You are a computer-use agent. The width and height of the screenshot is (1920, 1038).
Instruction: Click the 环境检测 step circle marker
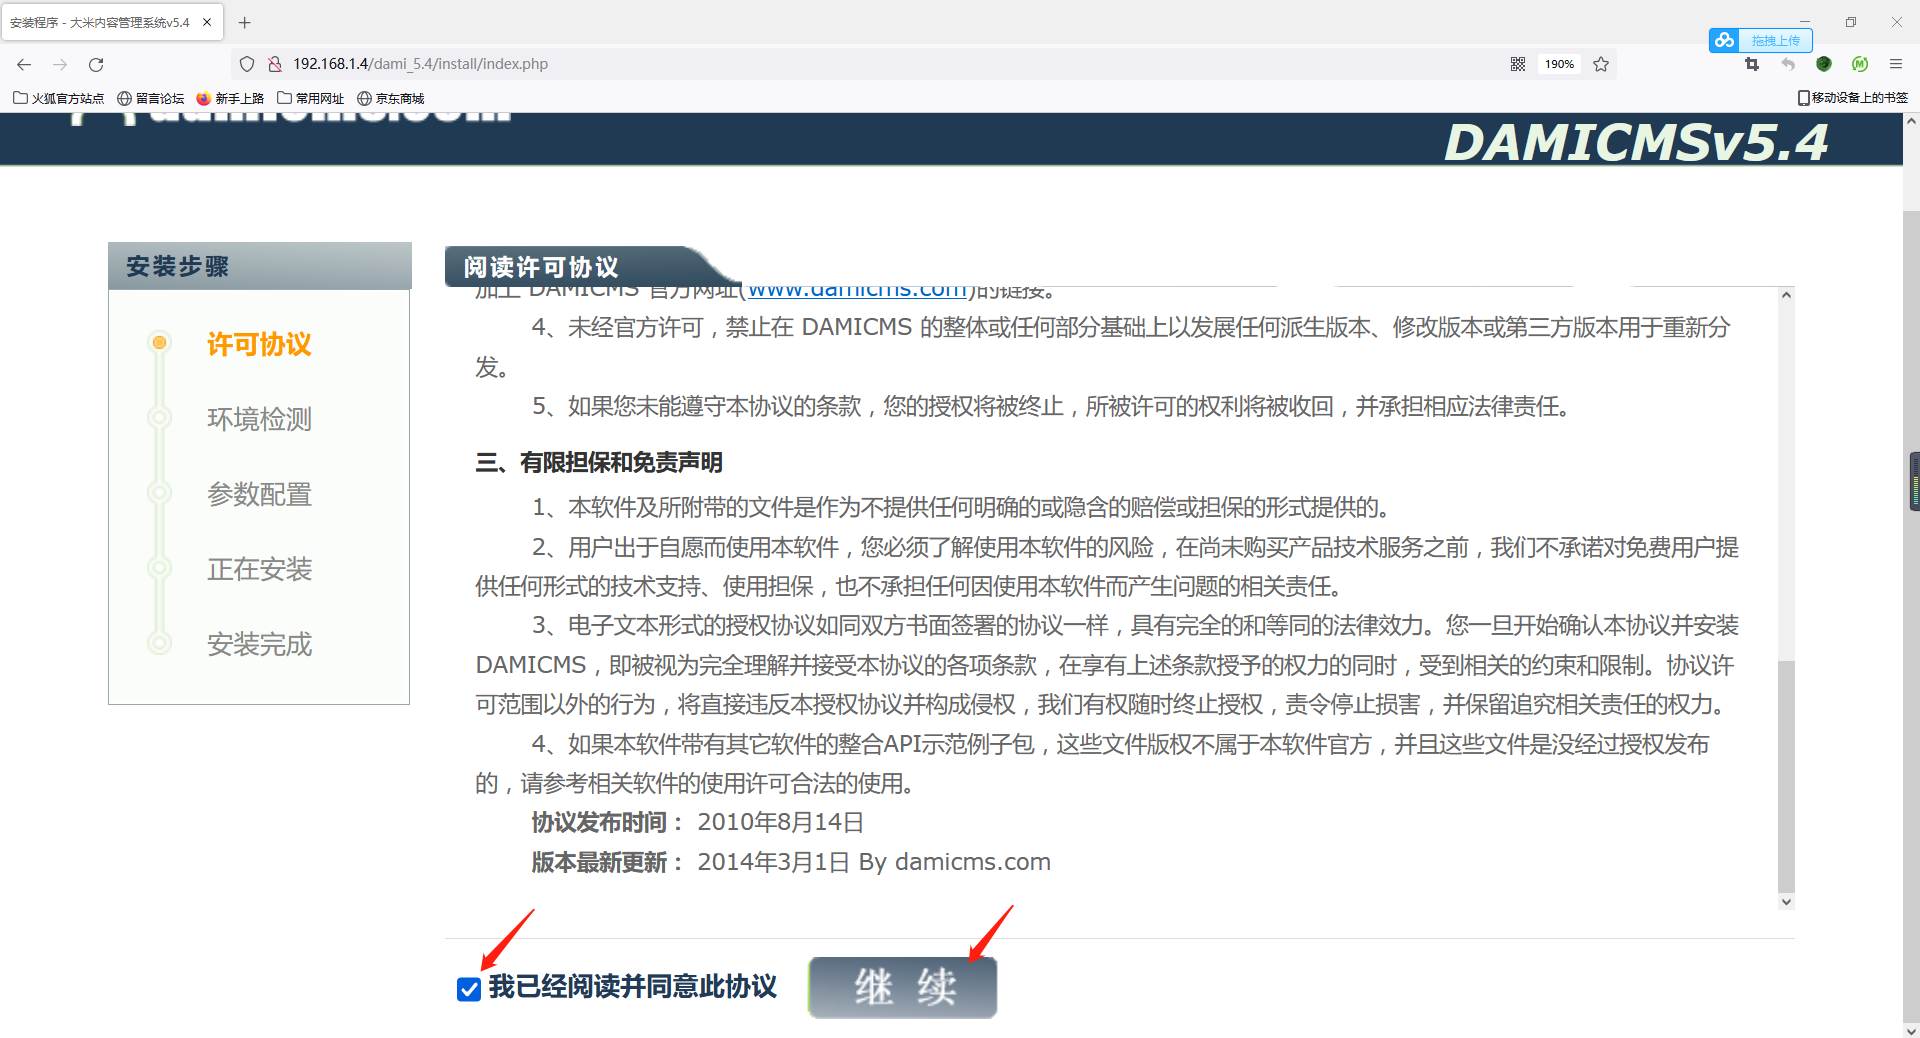point(160,417)
